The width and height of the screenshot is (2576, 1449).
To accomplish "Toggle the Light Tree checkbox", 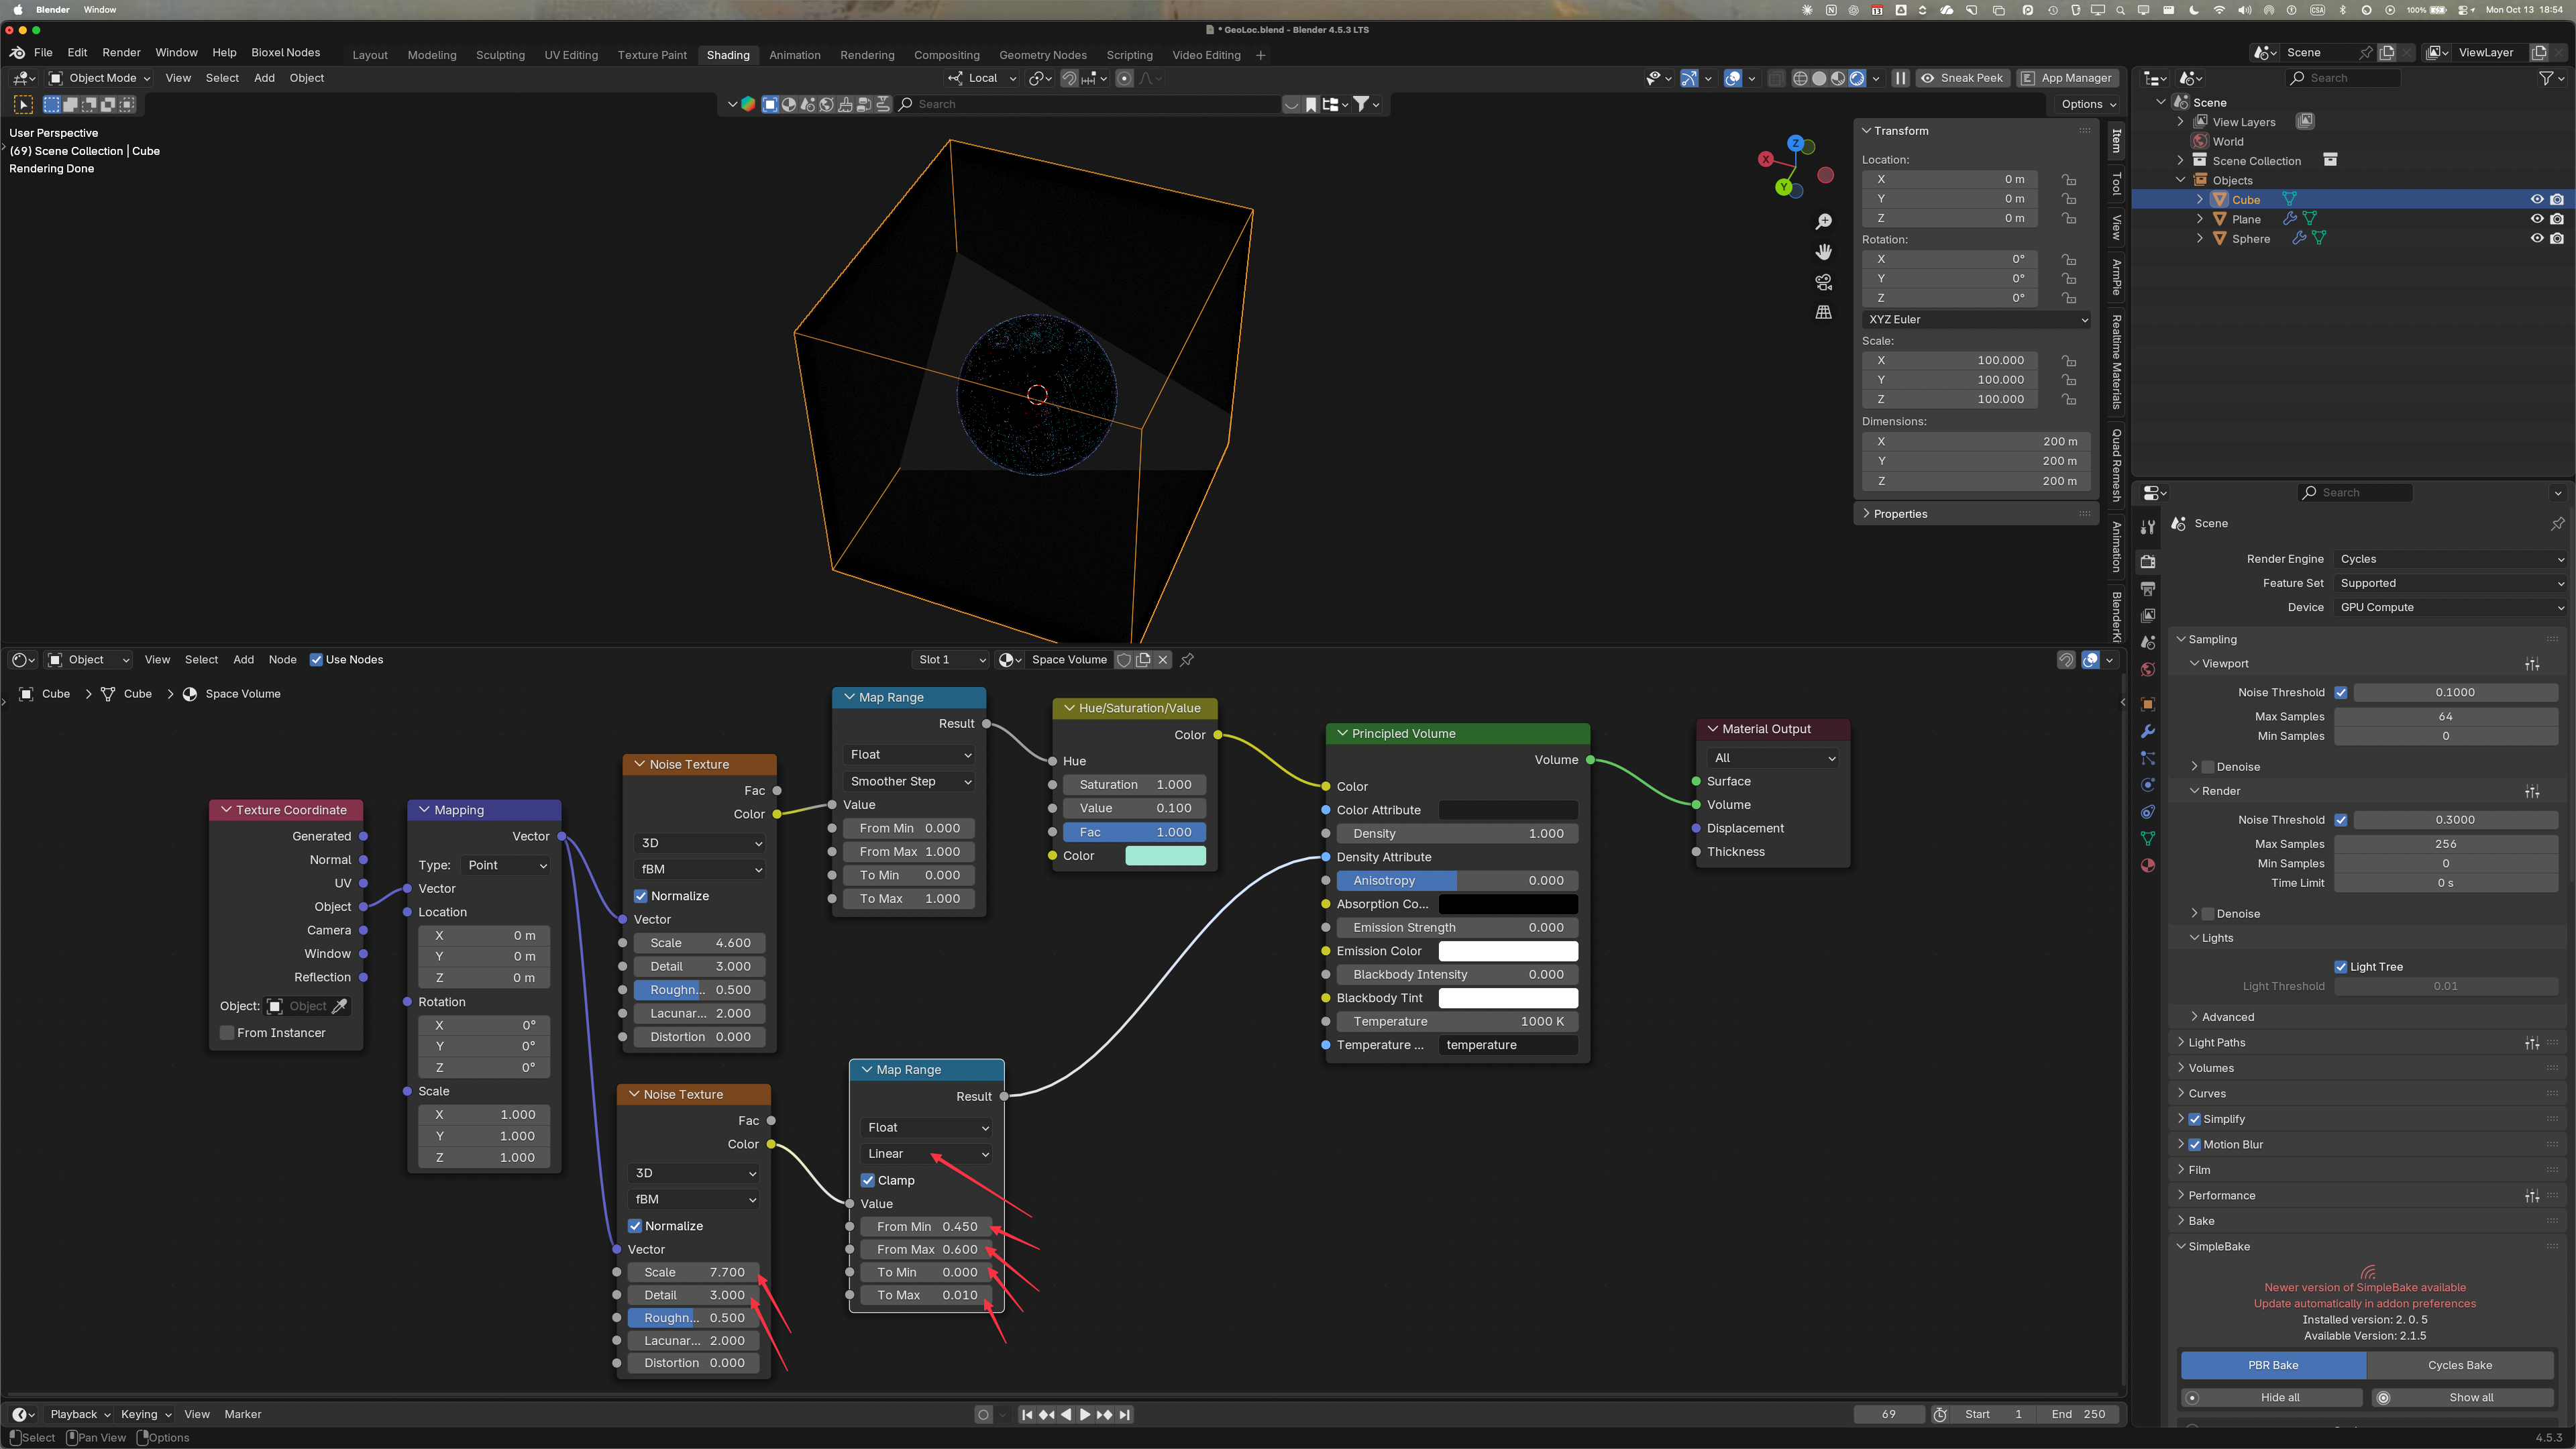I will click(2341, 967).
